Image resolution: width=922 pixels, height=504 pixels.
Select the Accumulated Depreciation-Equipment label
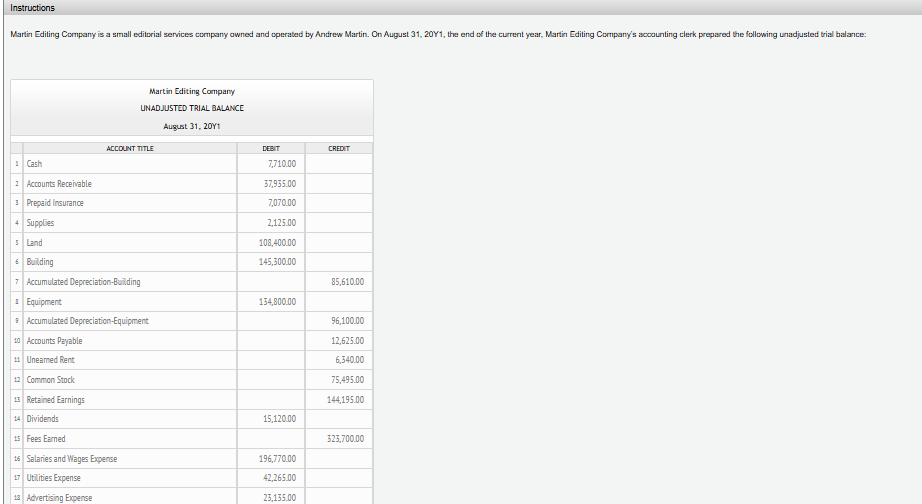click(x=88, y=321)
